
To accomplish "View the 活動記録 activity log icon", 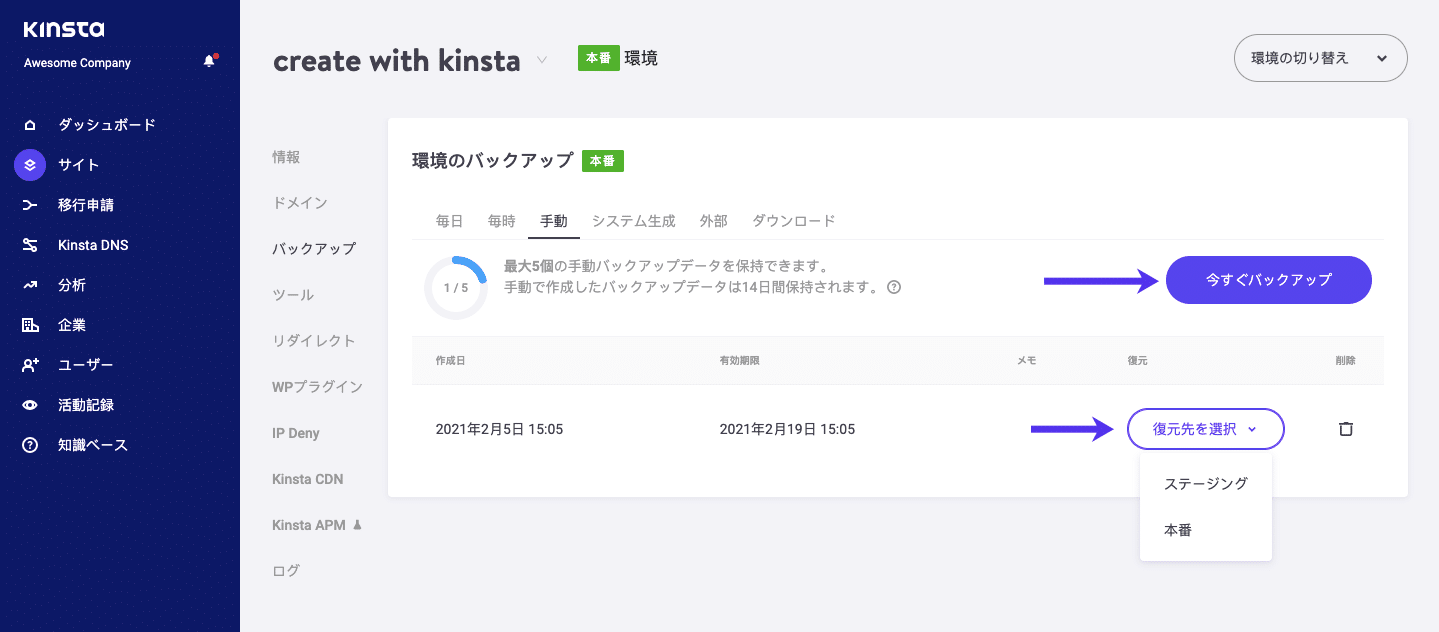I will [x=30, y=404].
